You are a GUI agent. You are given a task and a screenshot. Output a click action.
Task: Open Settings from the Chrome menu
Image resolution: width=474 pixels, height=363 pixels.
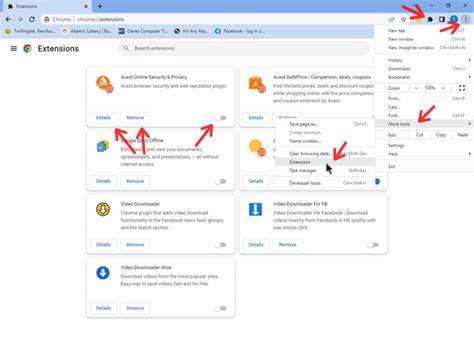point(424,146)
